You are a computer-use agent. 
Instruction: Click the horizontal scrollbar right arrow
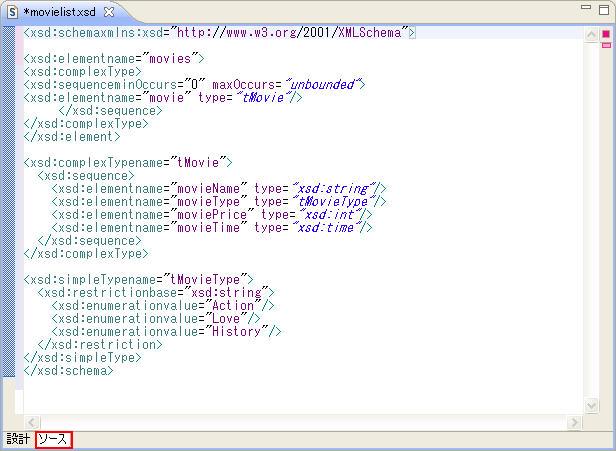(x=575, y=421)
